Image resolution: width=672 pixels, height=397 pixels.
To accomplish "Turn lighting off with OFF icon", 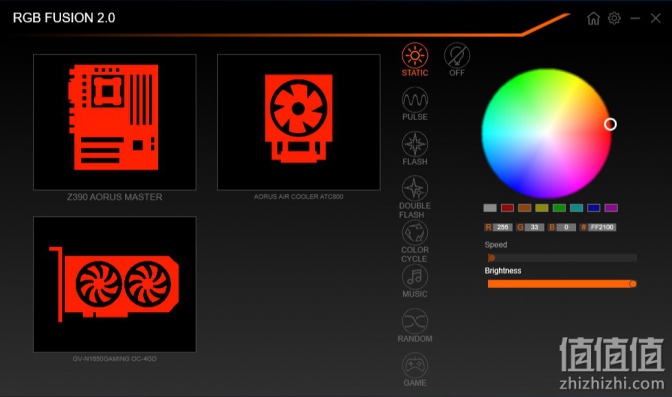I will (457, 60).
